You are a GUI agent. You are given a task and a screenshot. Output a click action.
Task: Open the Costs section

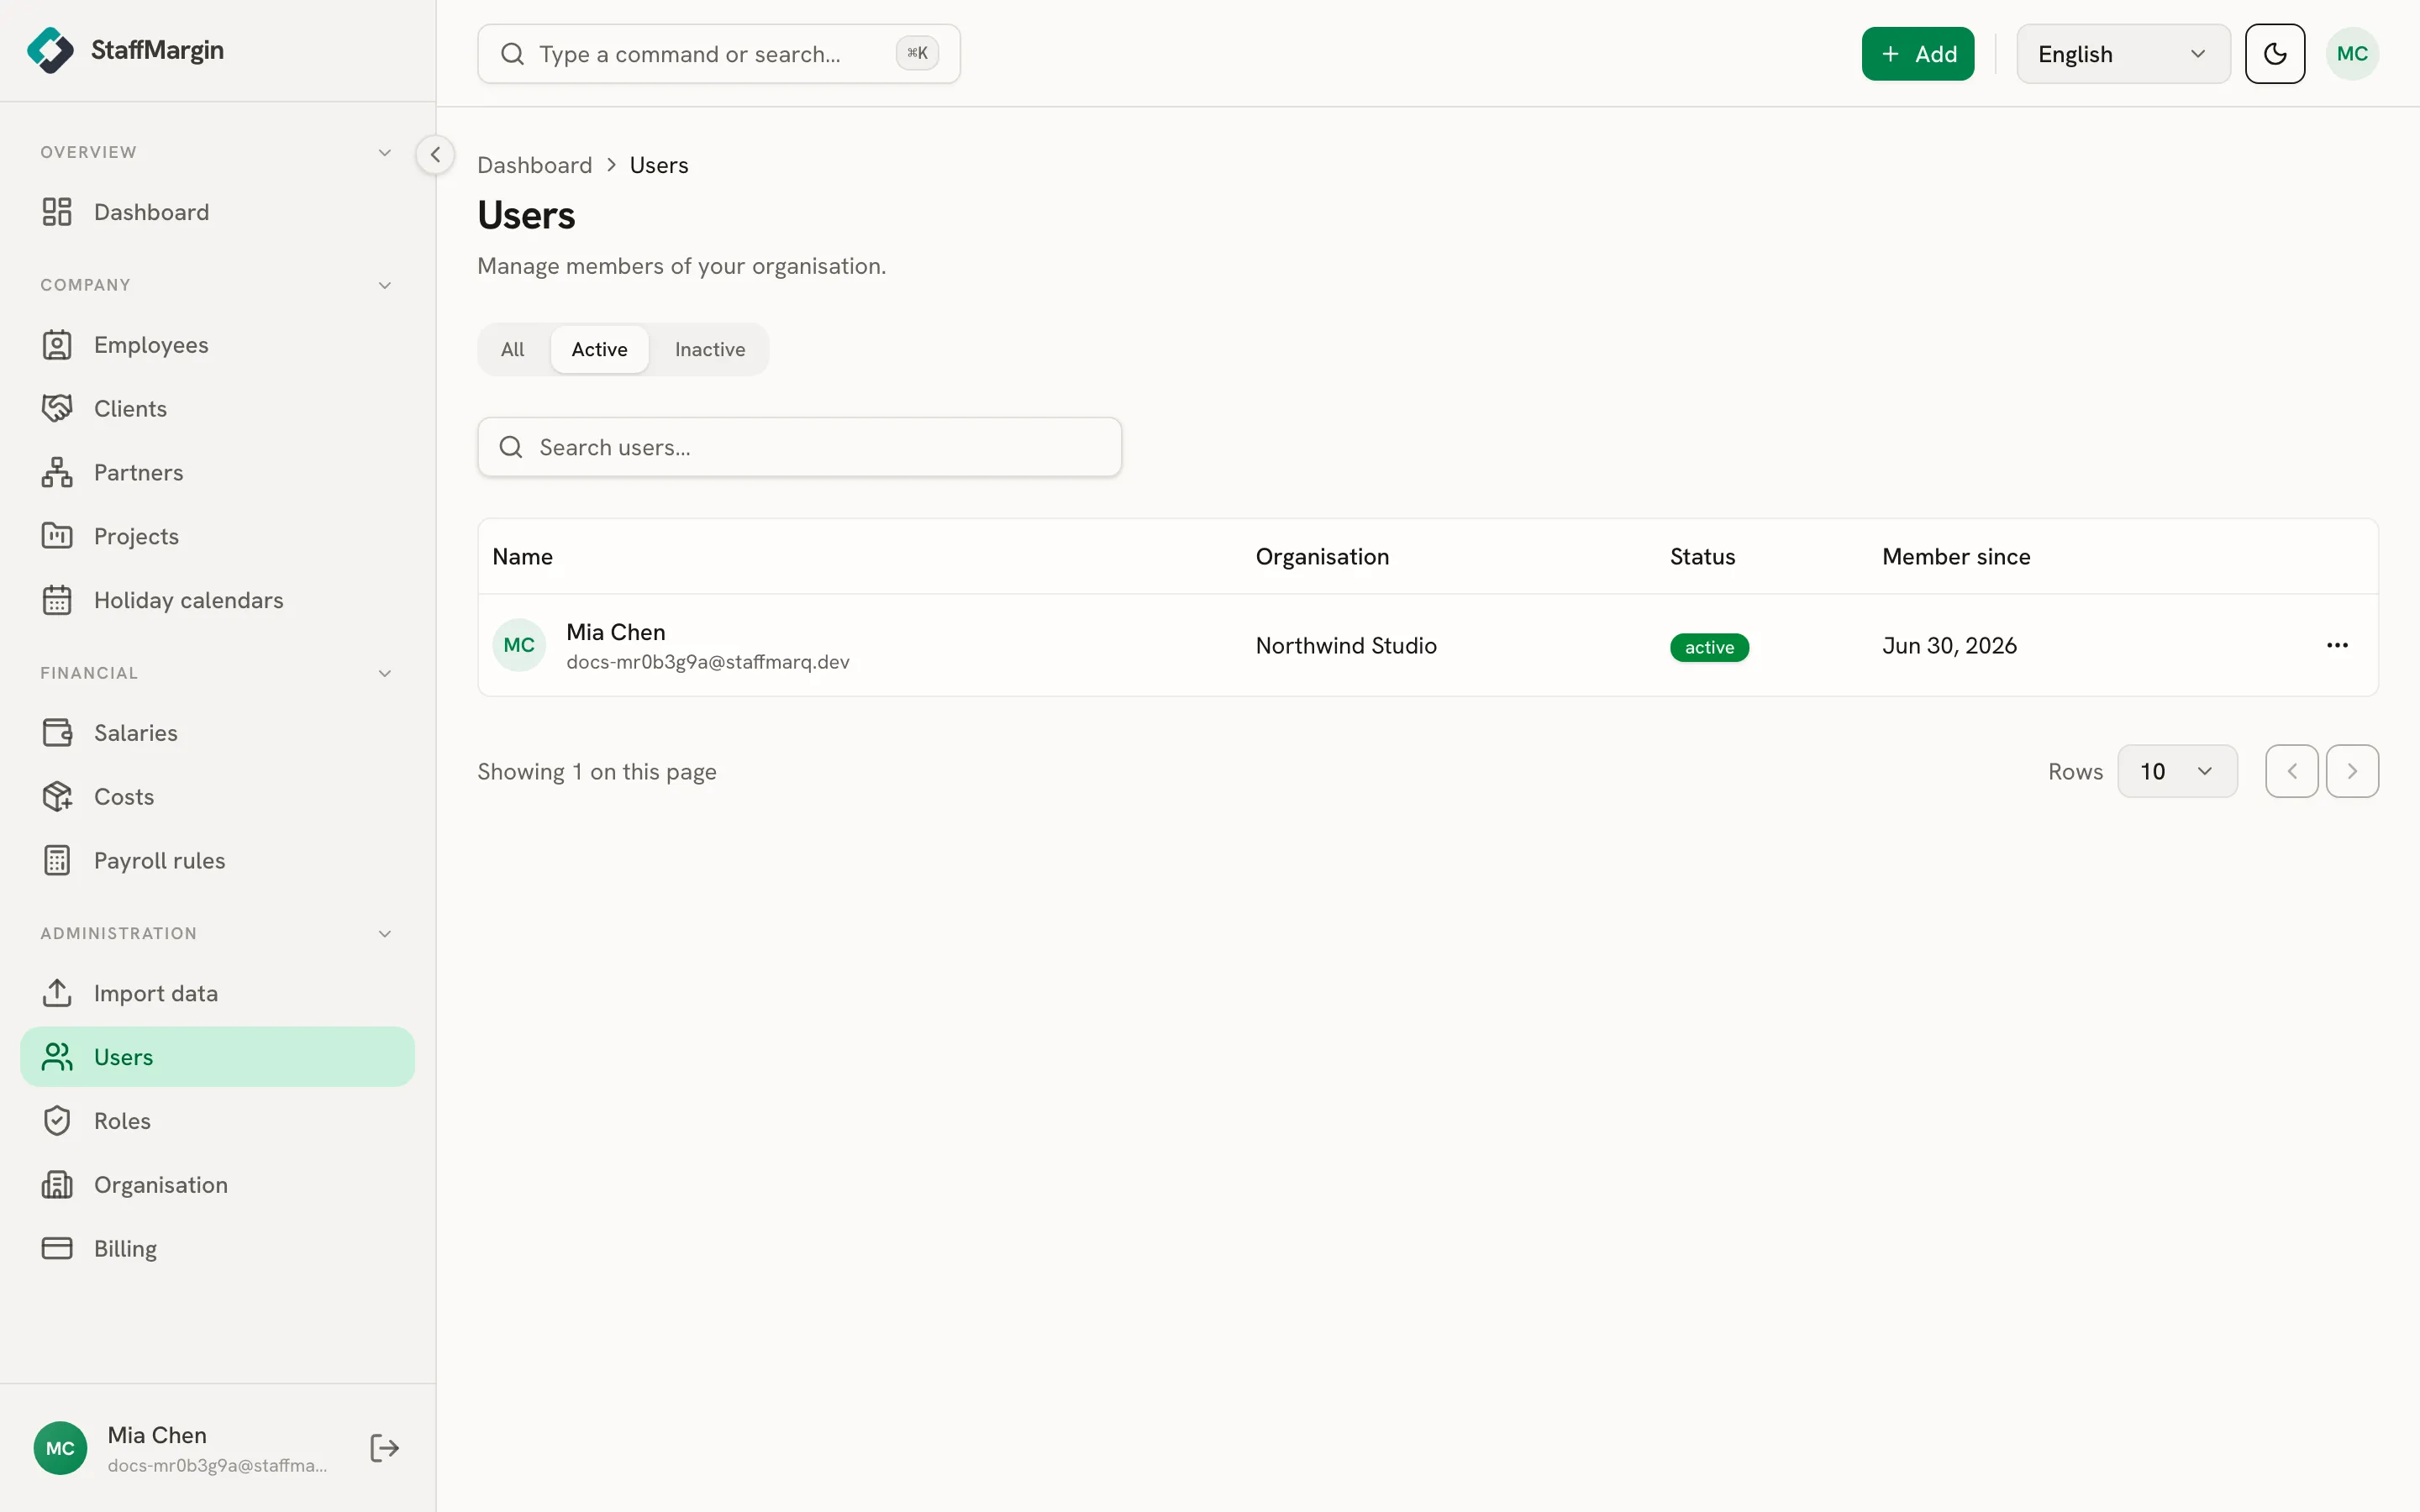217,797
